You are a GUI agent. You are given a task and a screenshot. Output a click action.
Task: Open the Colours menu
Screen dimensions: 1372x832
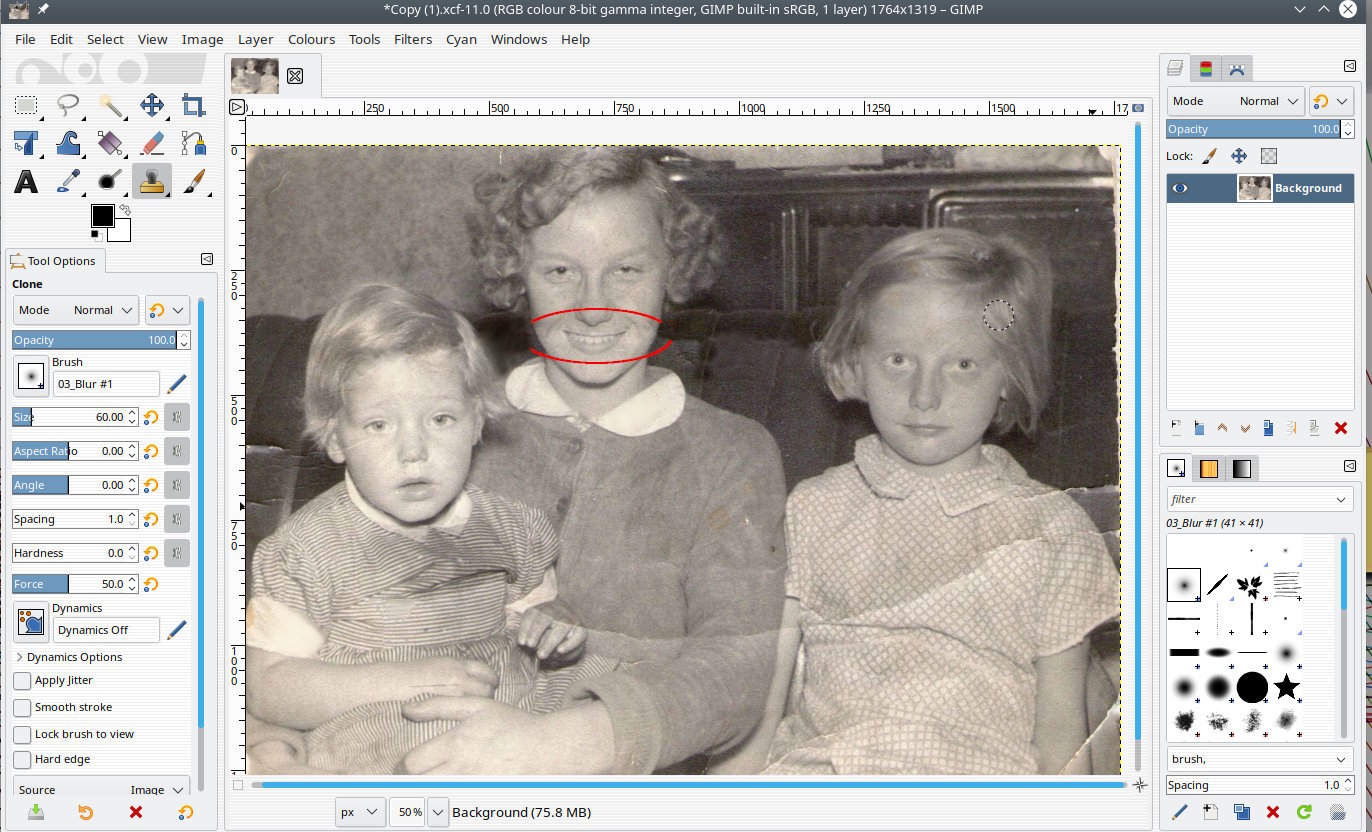point(311,39)
